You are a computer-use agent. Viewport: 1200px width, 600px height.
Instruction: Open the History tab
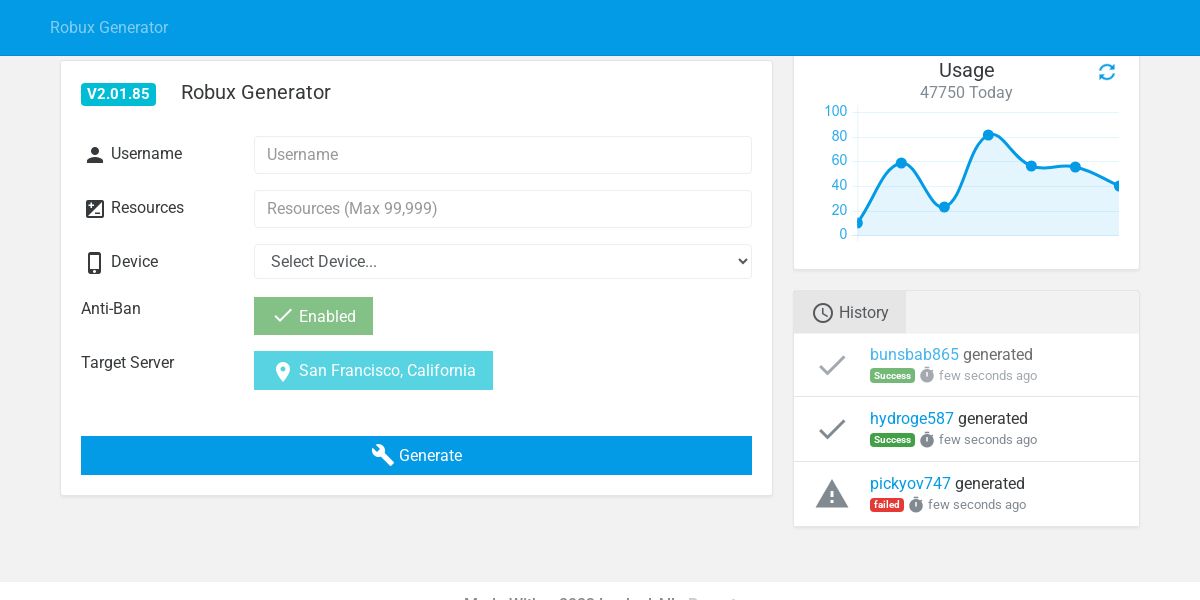(850, 312)
